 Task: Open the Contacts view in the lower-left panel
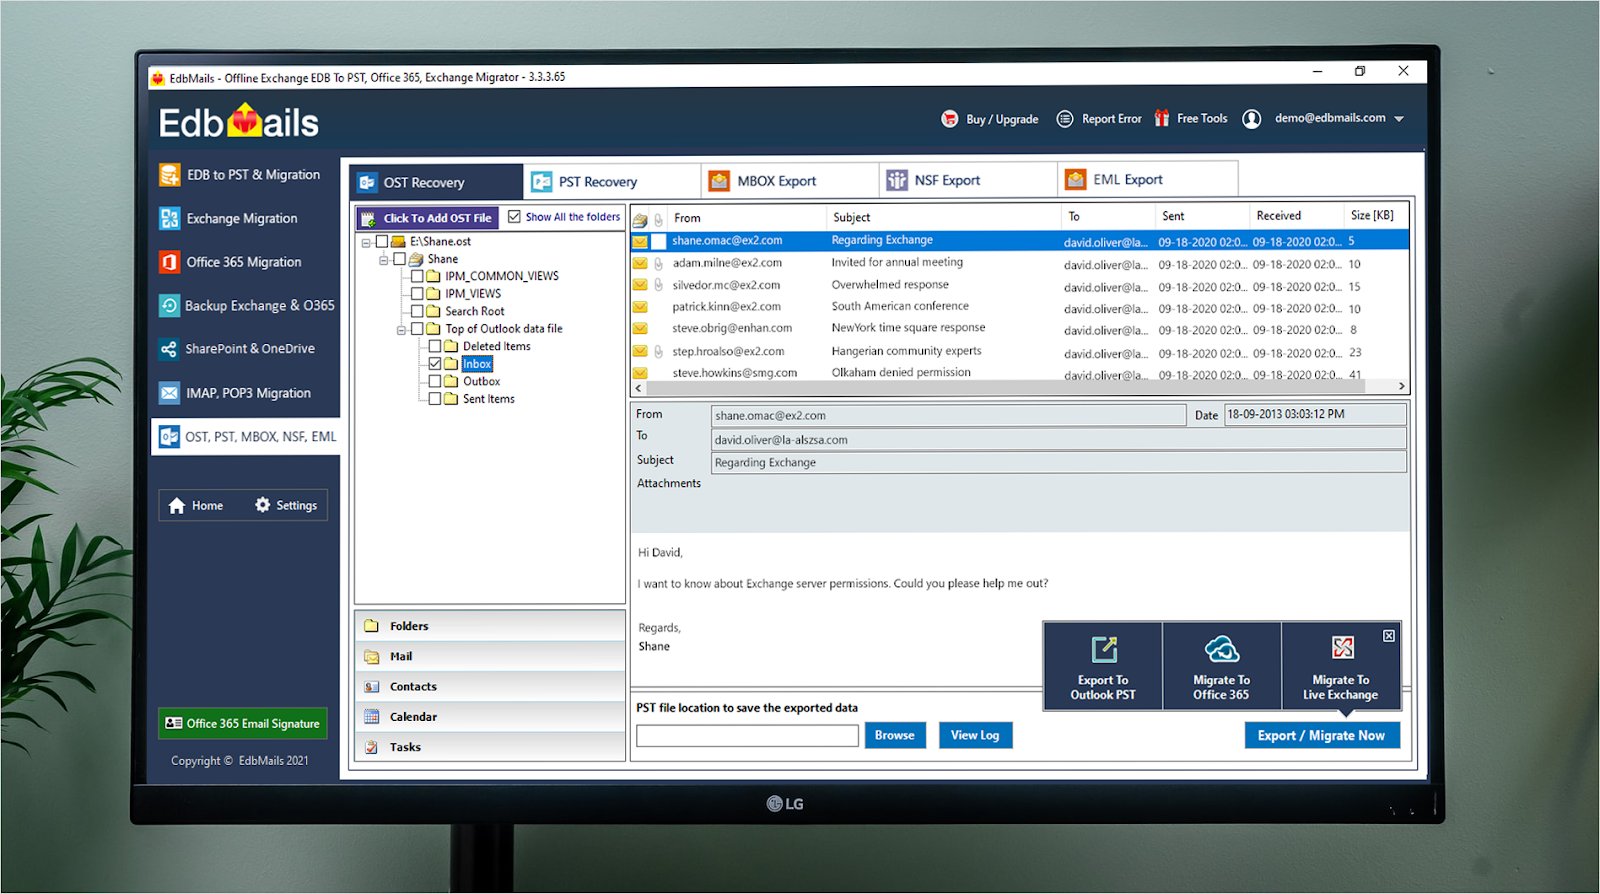click(490, 687)
